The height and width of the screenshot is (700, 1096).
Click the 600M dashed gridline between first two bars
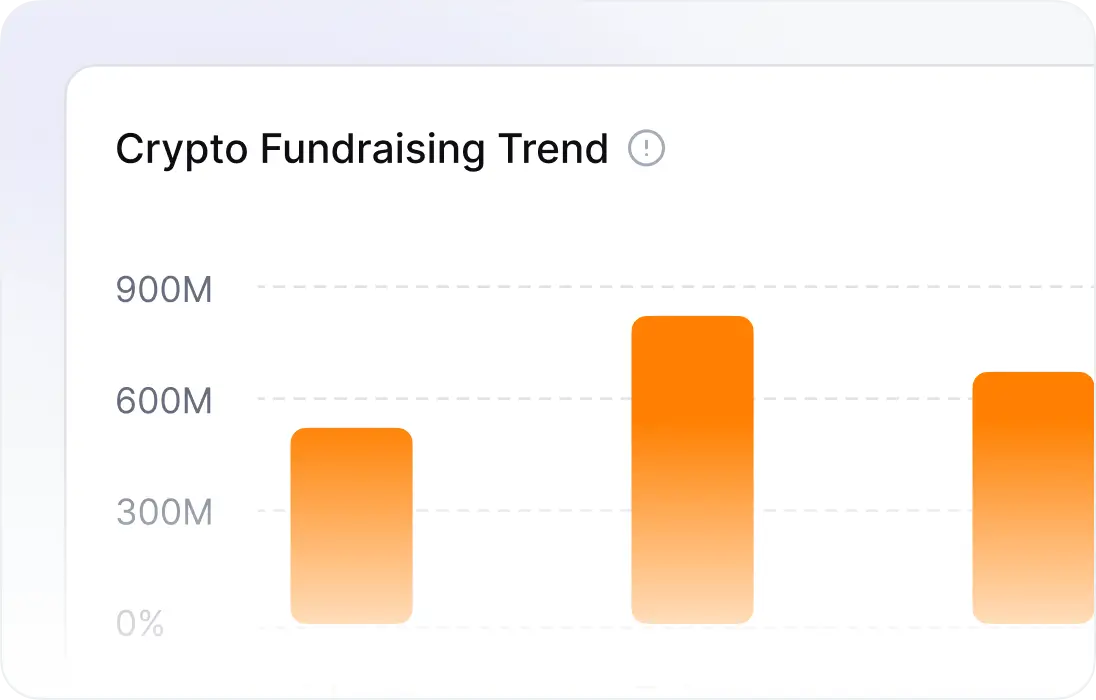click(520, 399)
